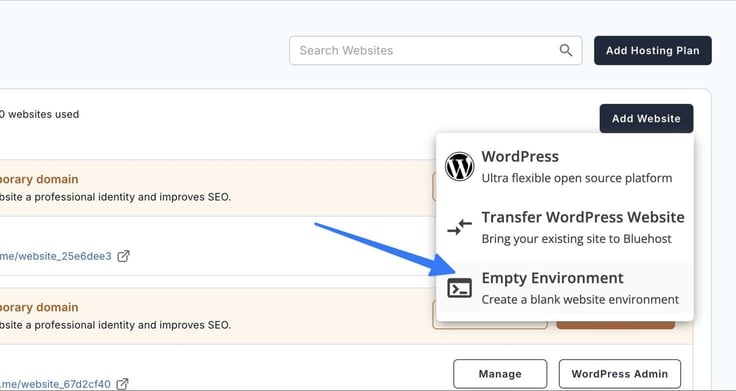Click 'Create a blank website environment' text
The width and height of the screenshot is (736, 391).
click(580, 299)
